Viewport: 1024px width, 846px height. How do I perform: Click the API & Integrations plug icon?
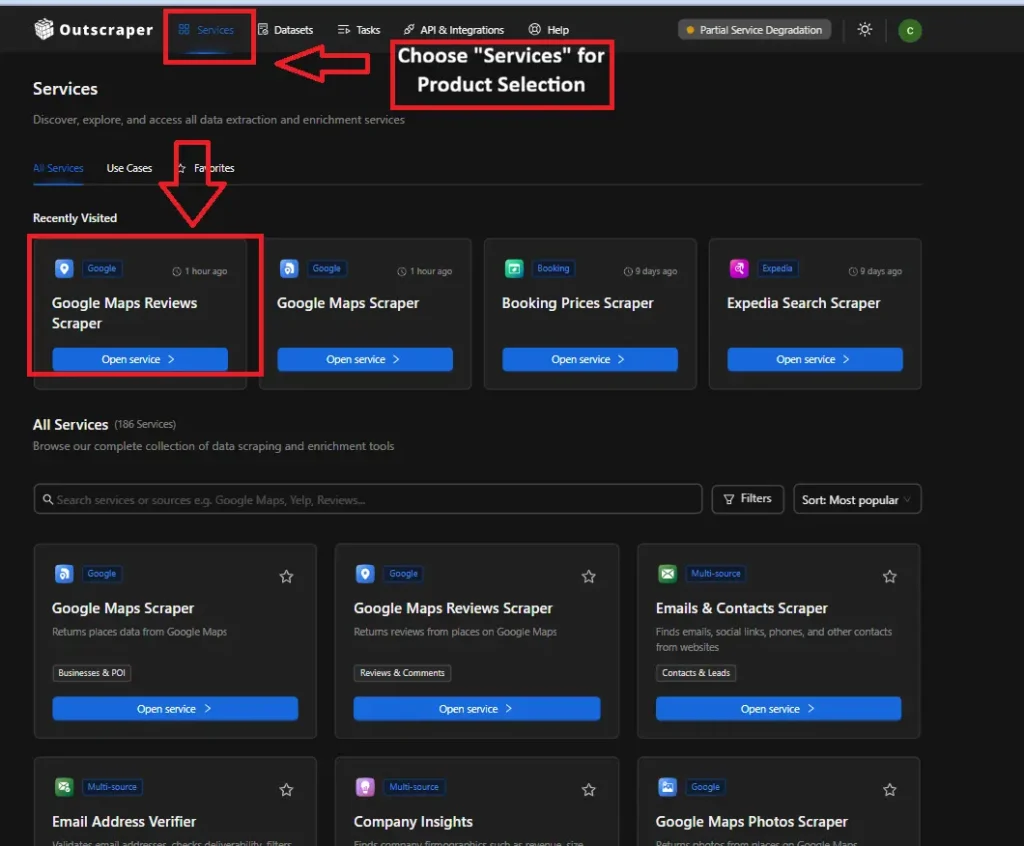[409, 29]
